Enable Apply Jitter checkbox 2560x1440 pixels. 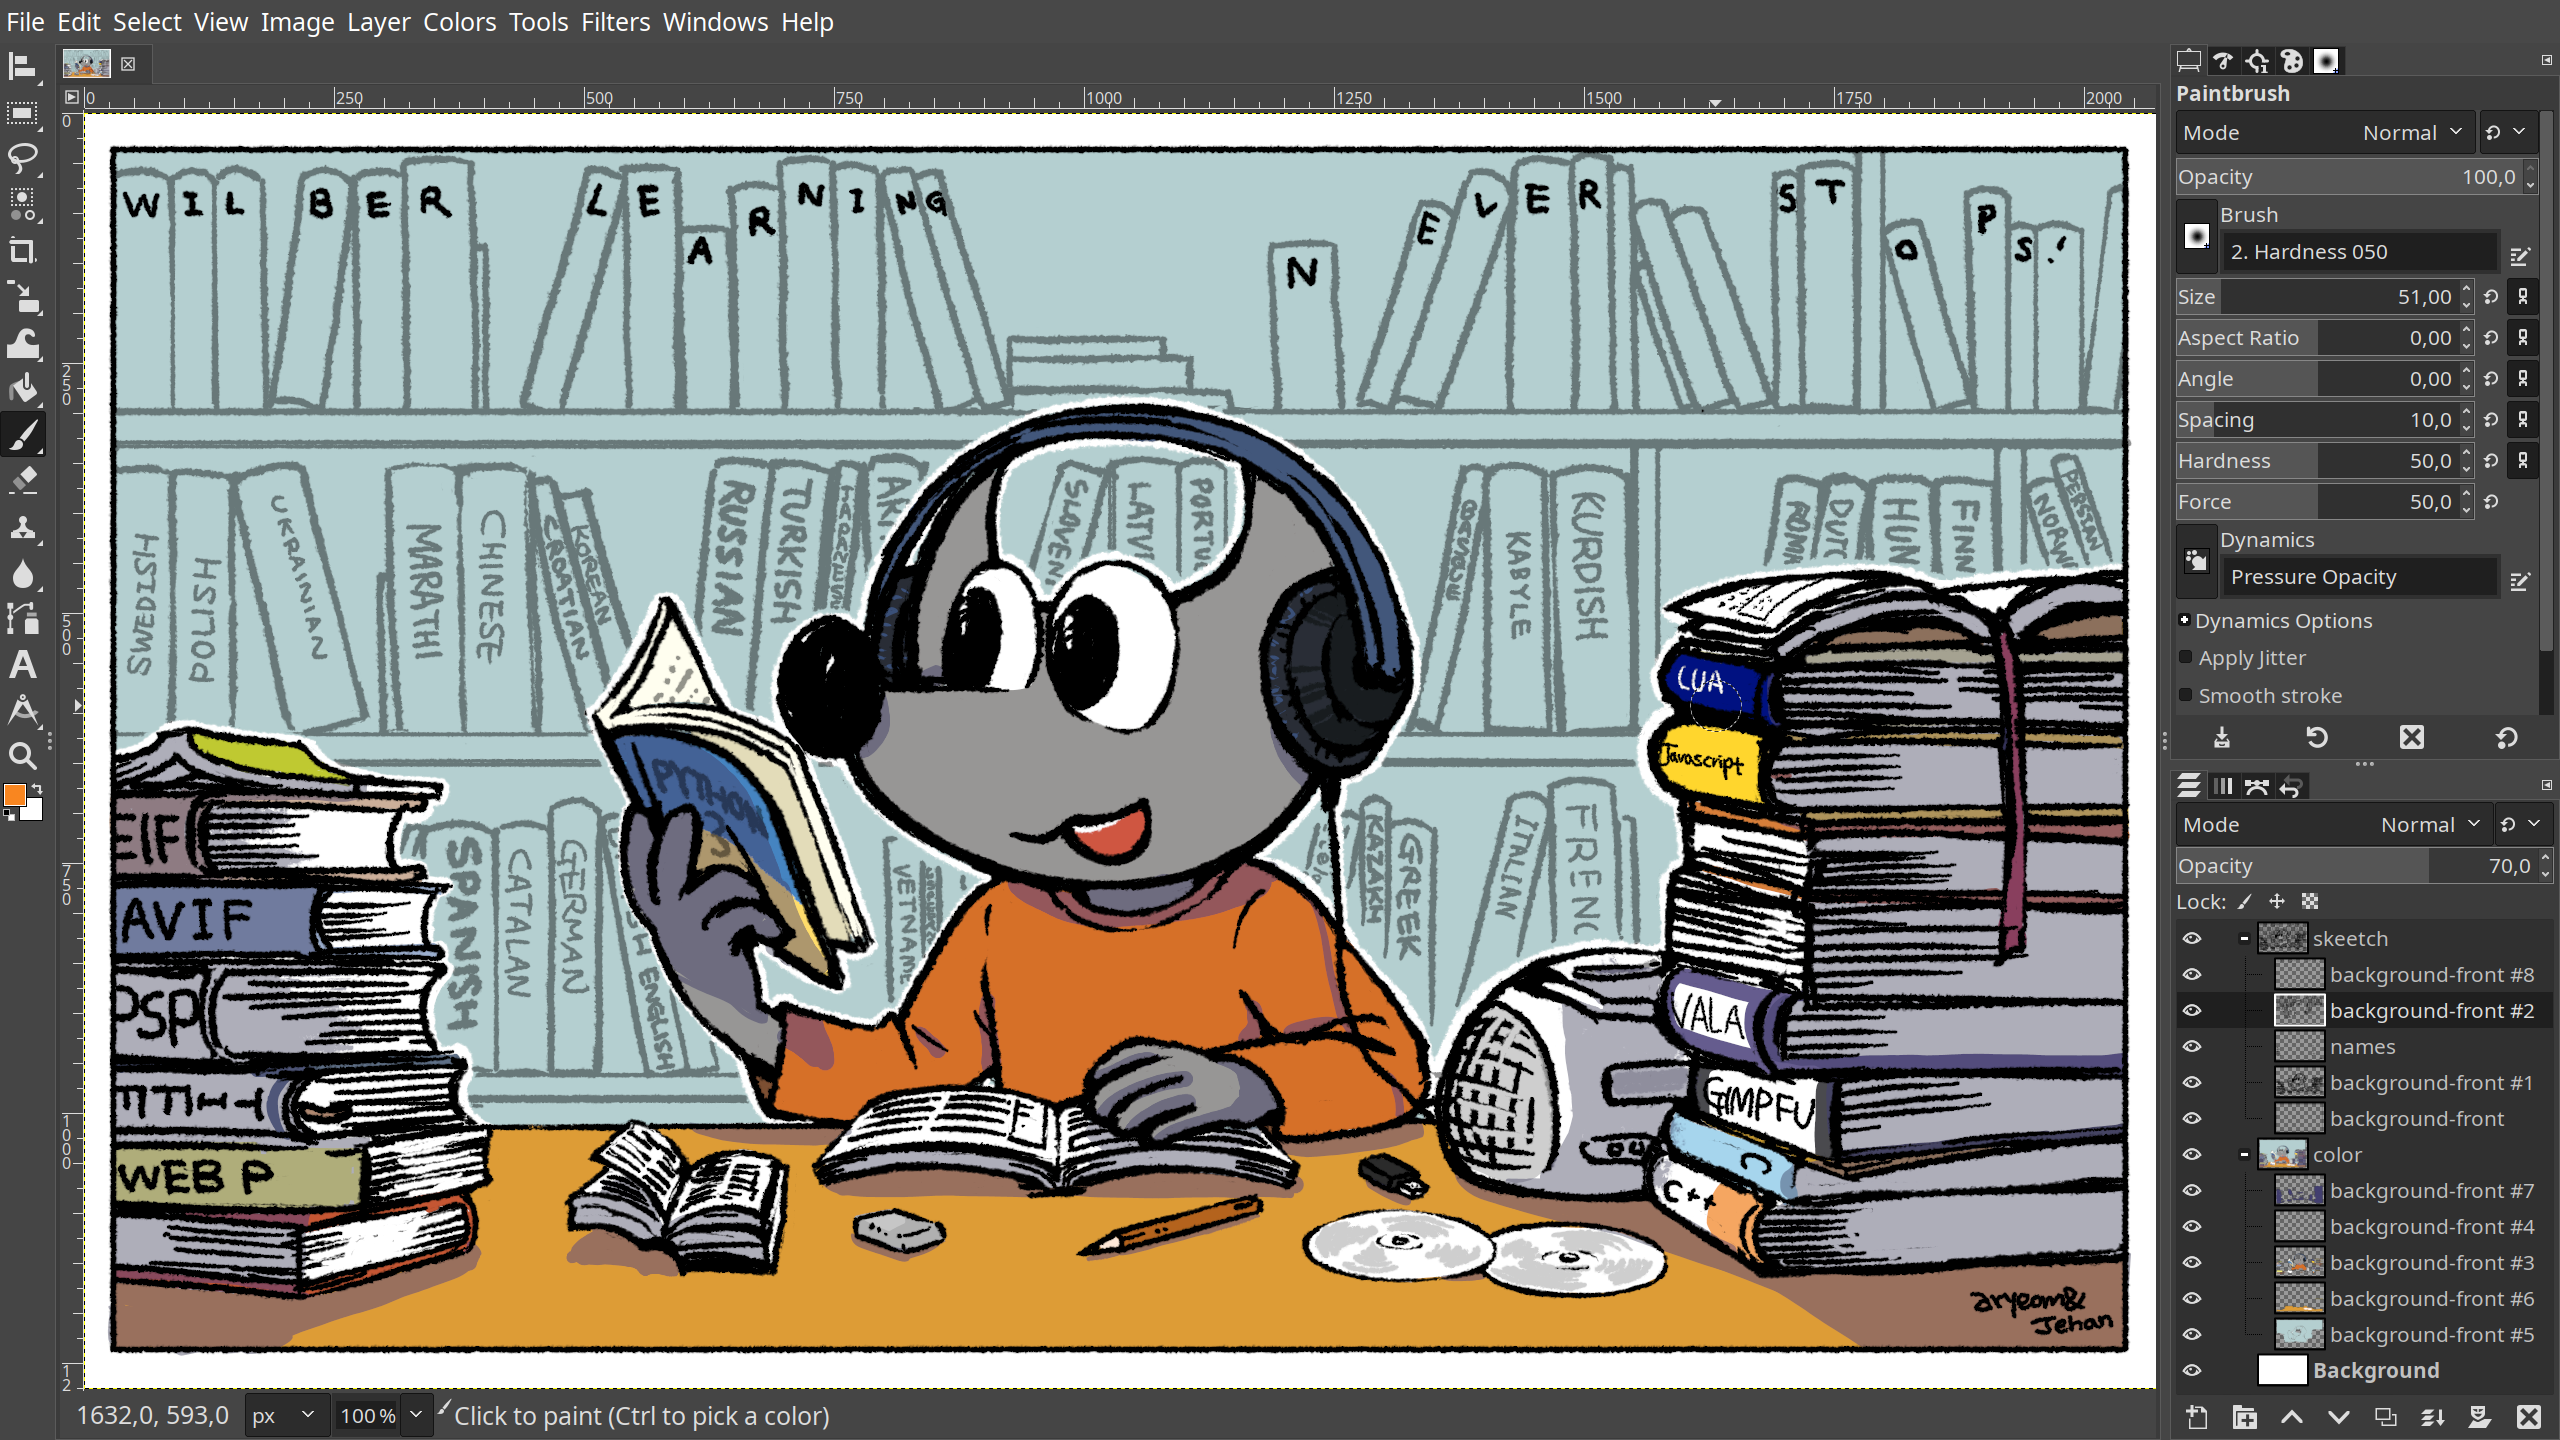pos(2186,658)
